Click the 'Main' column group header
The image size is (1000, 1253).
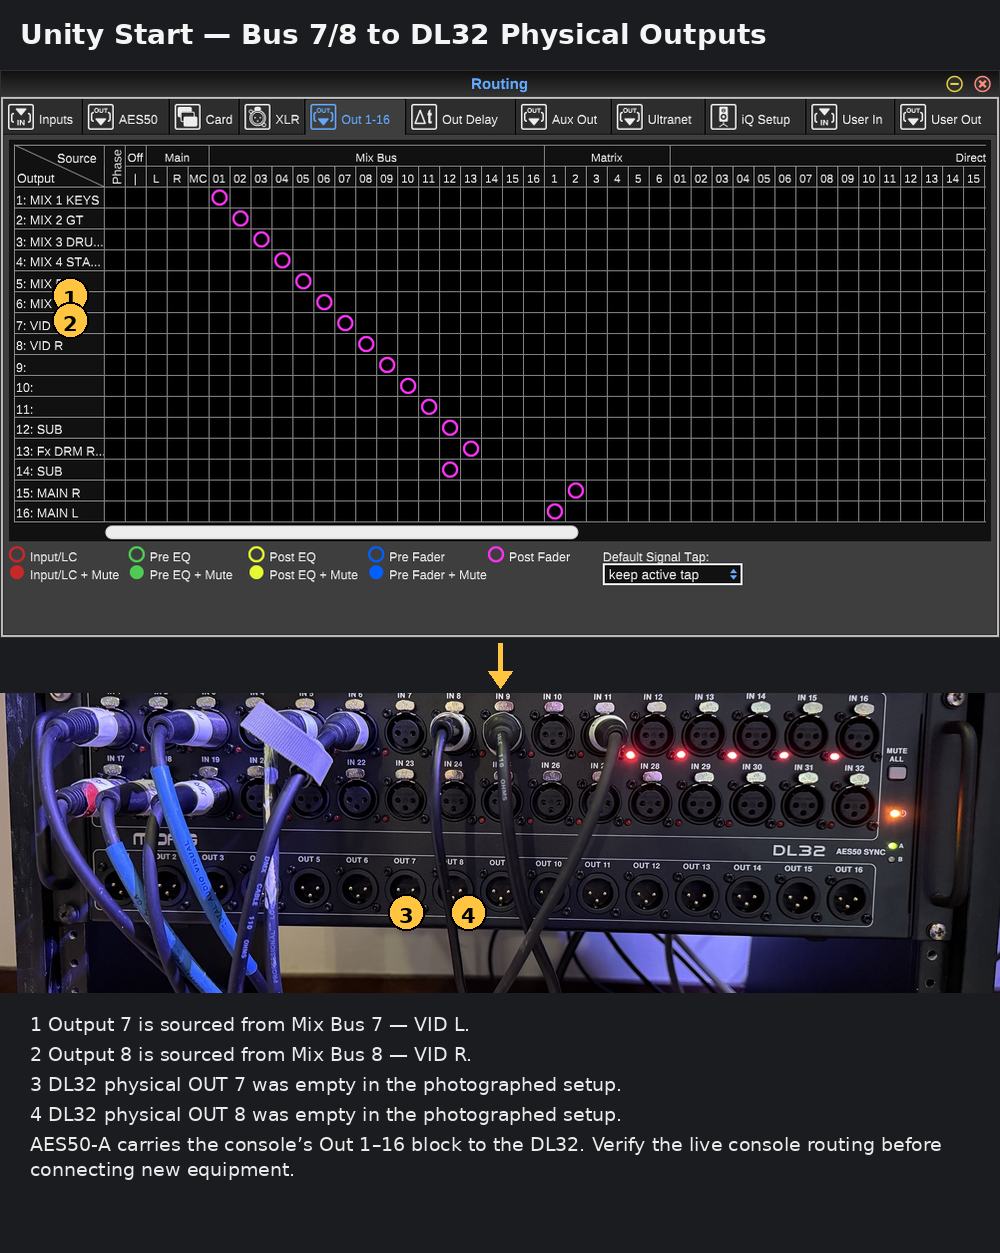coord(177,157)
